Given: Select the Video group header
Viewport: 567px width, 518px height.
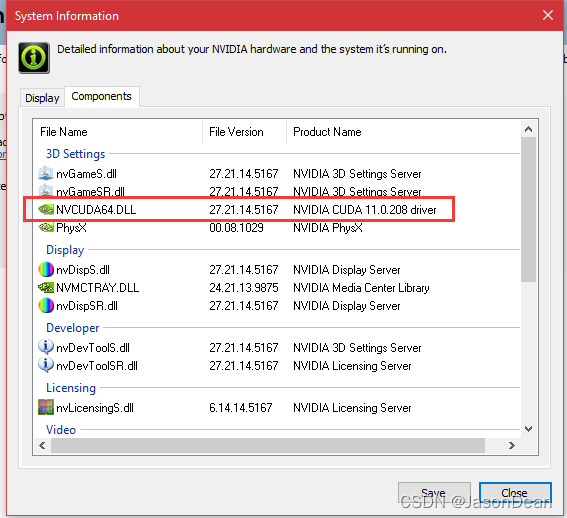Looking at the screenshot, I should [x=61, y=430].
